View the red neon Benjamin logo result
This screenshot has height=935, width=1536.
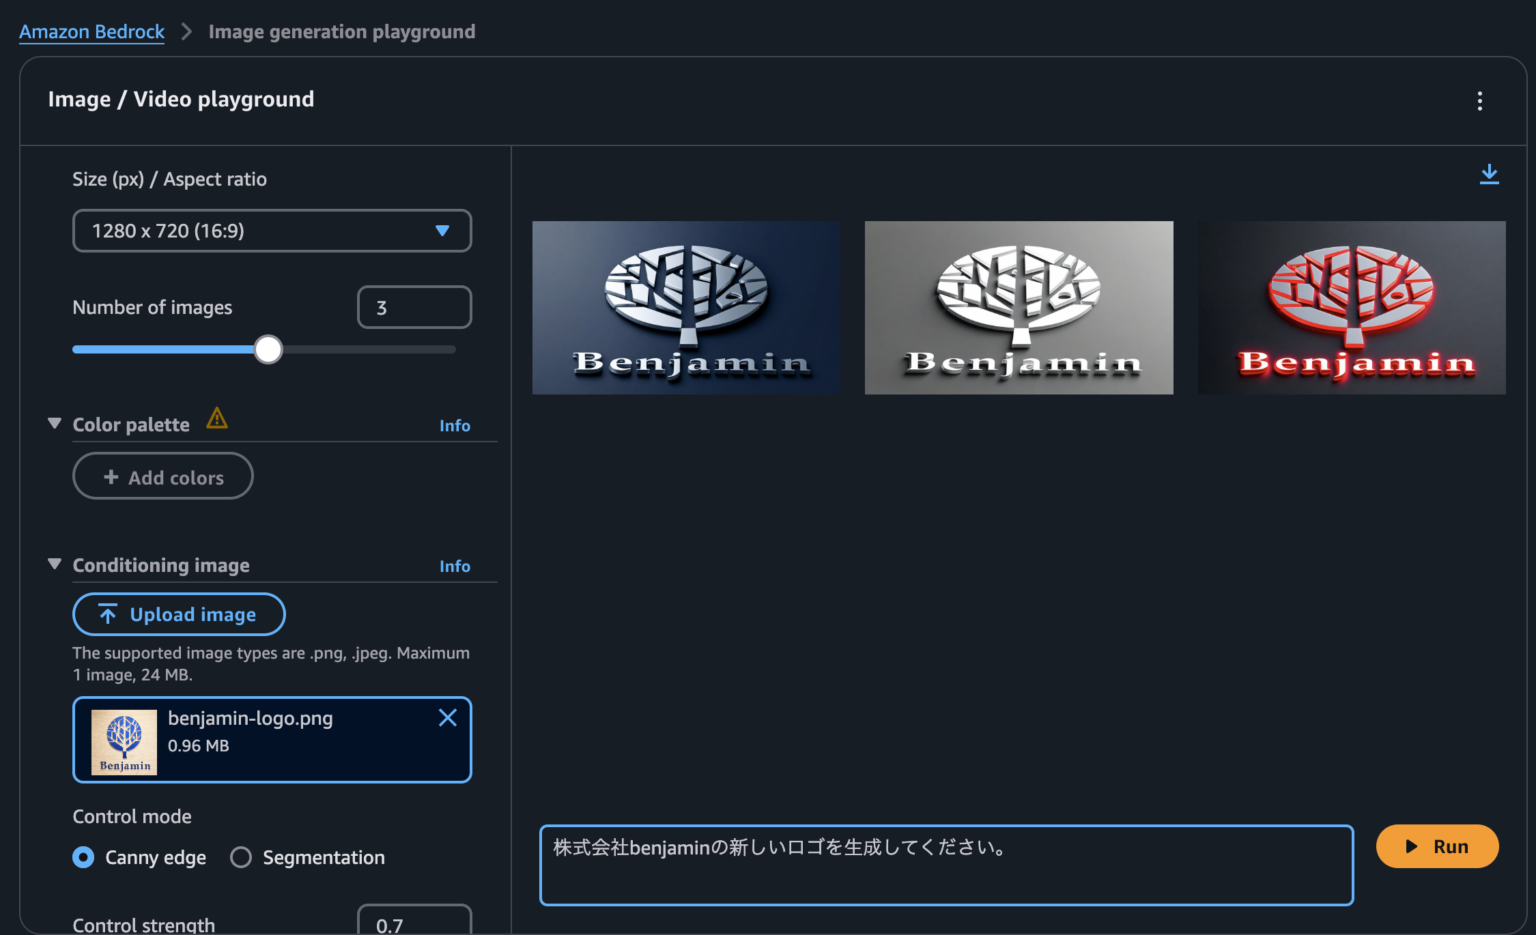coord(1351,307)
